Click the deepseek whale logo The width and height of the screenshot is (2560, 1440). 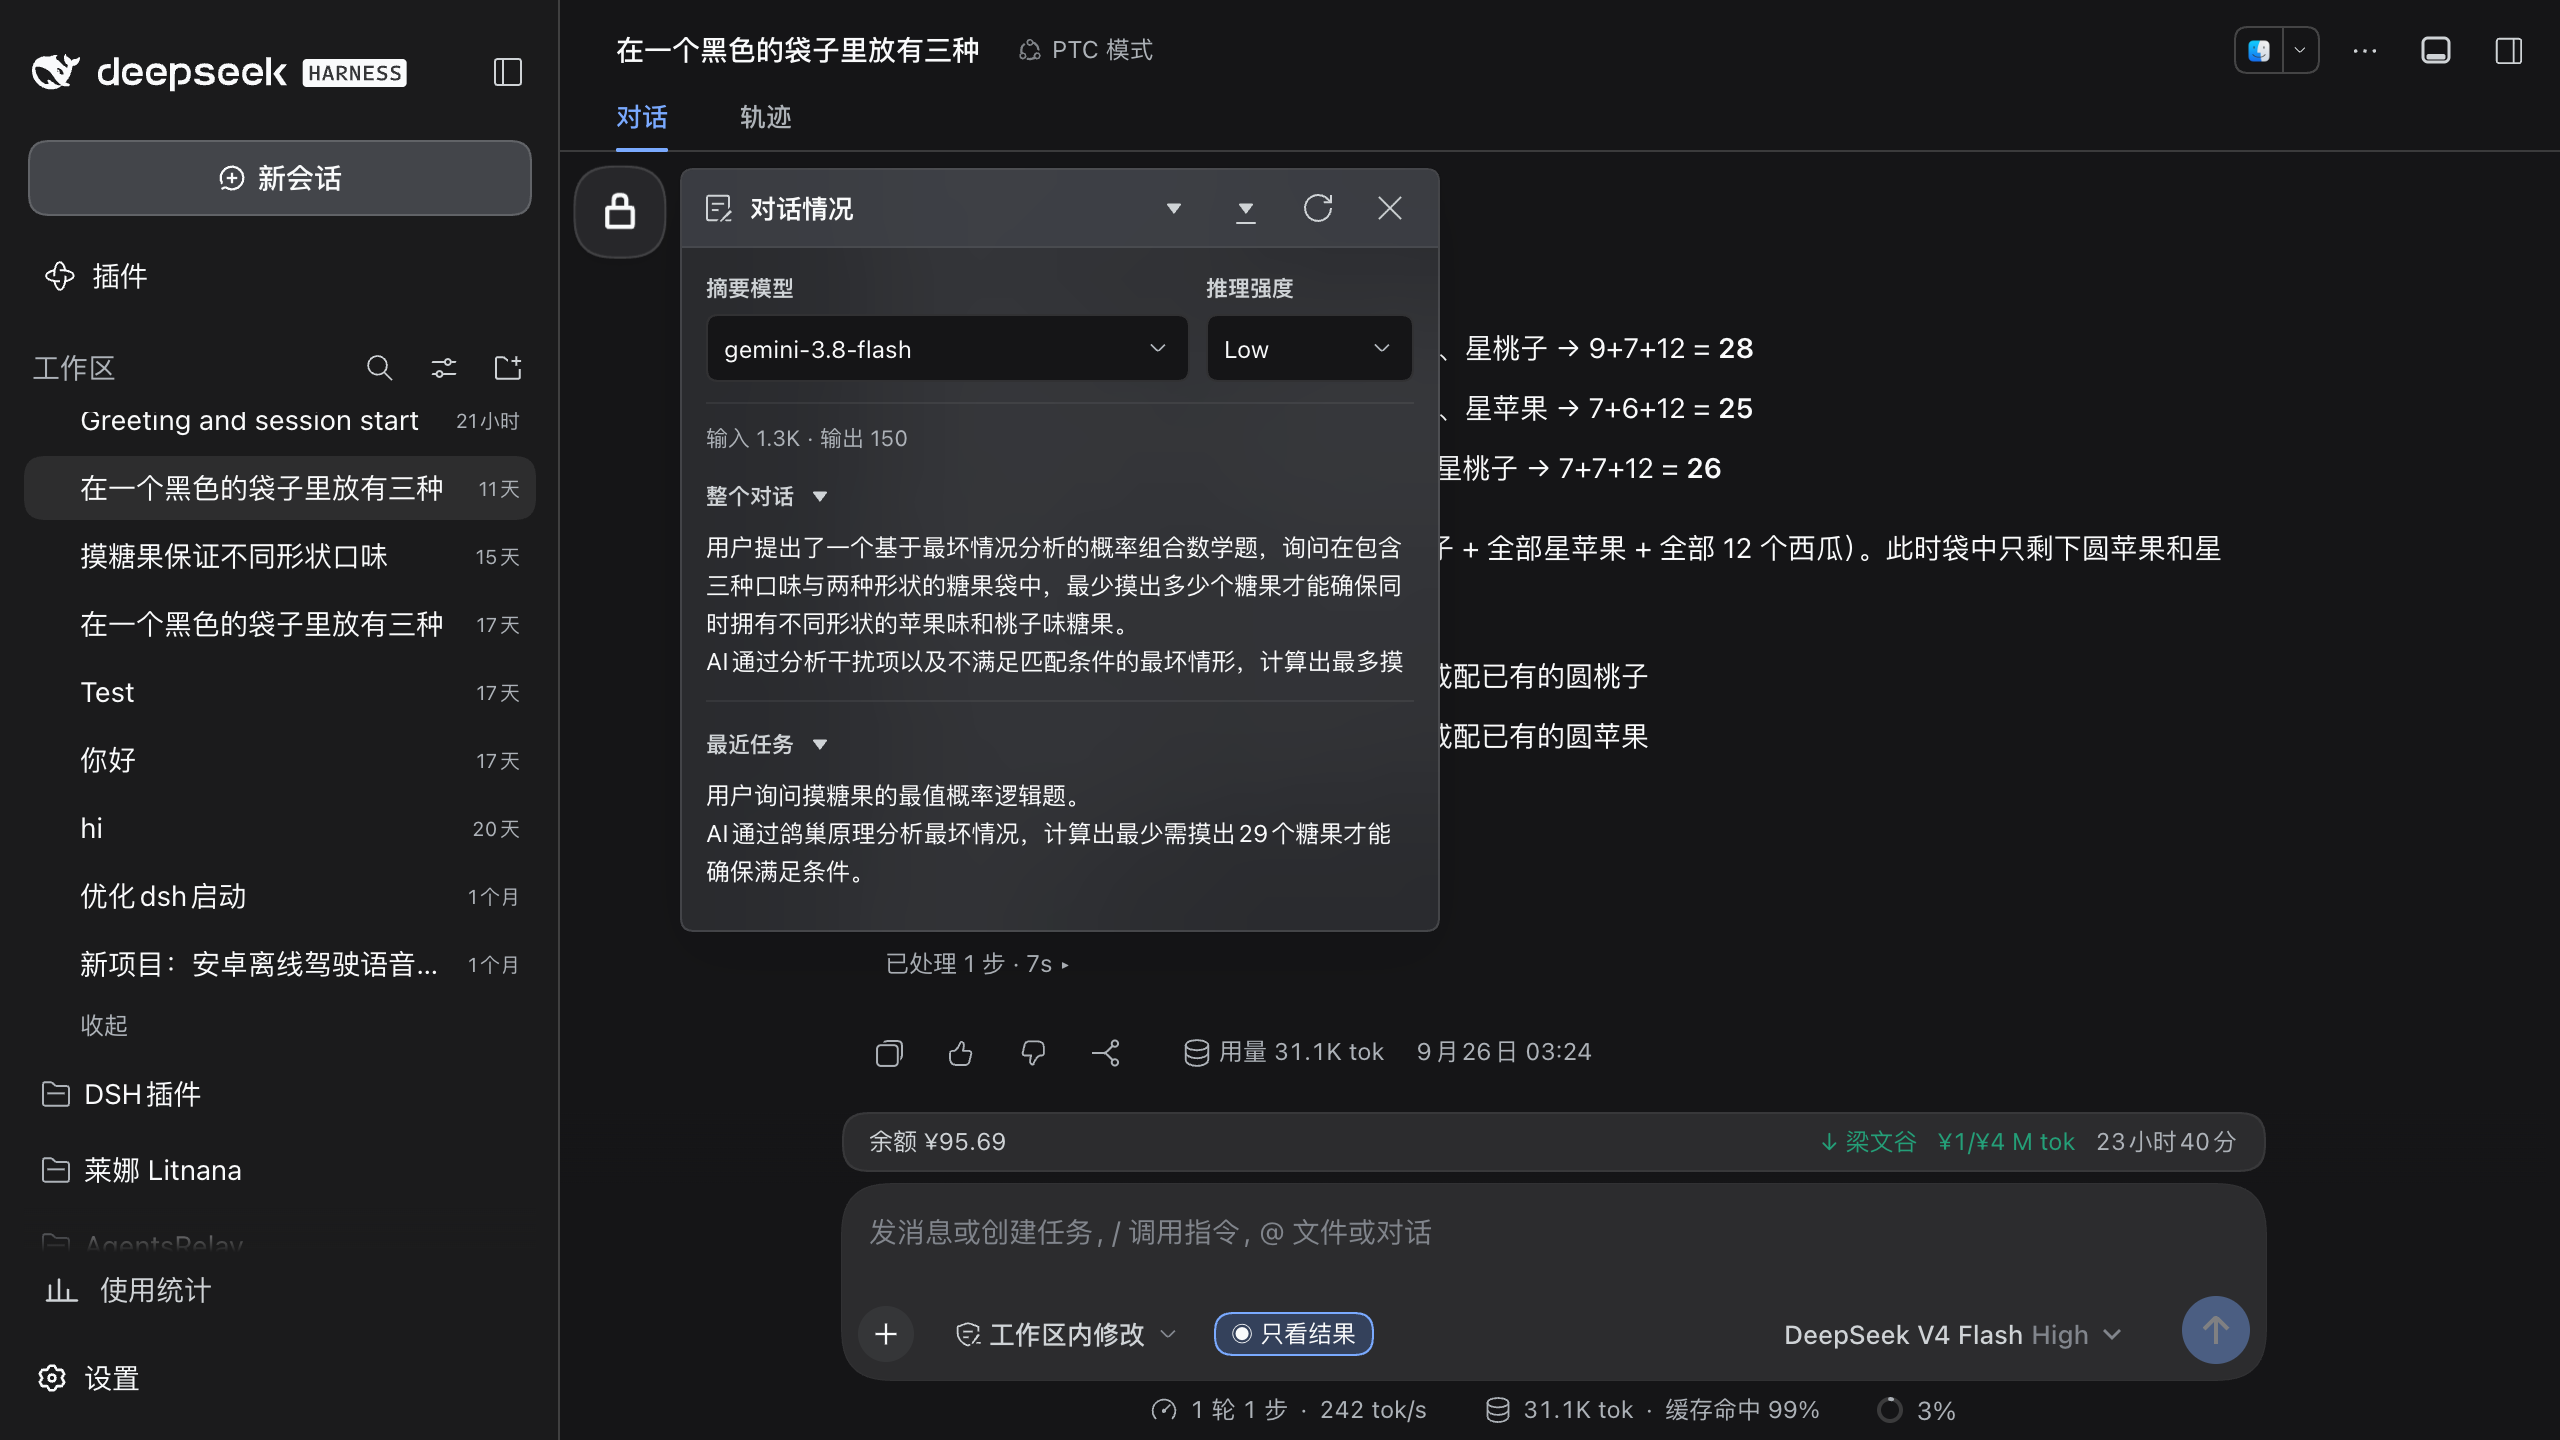[x=56, y=72]
